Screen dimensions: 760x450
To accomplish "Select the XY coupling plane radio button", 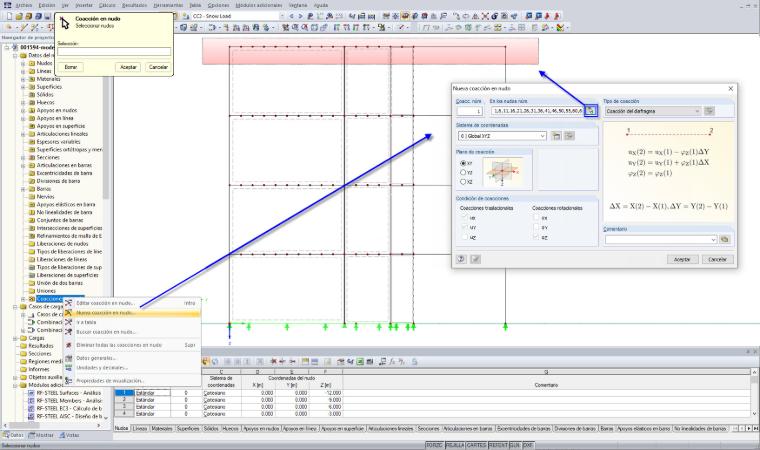I will [463, 163].
